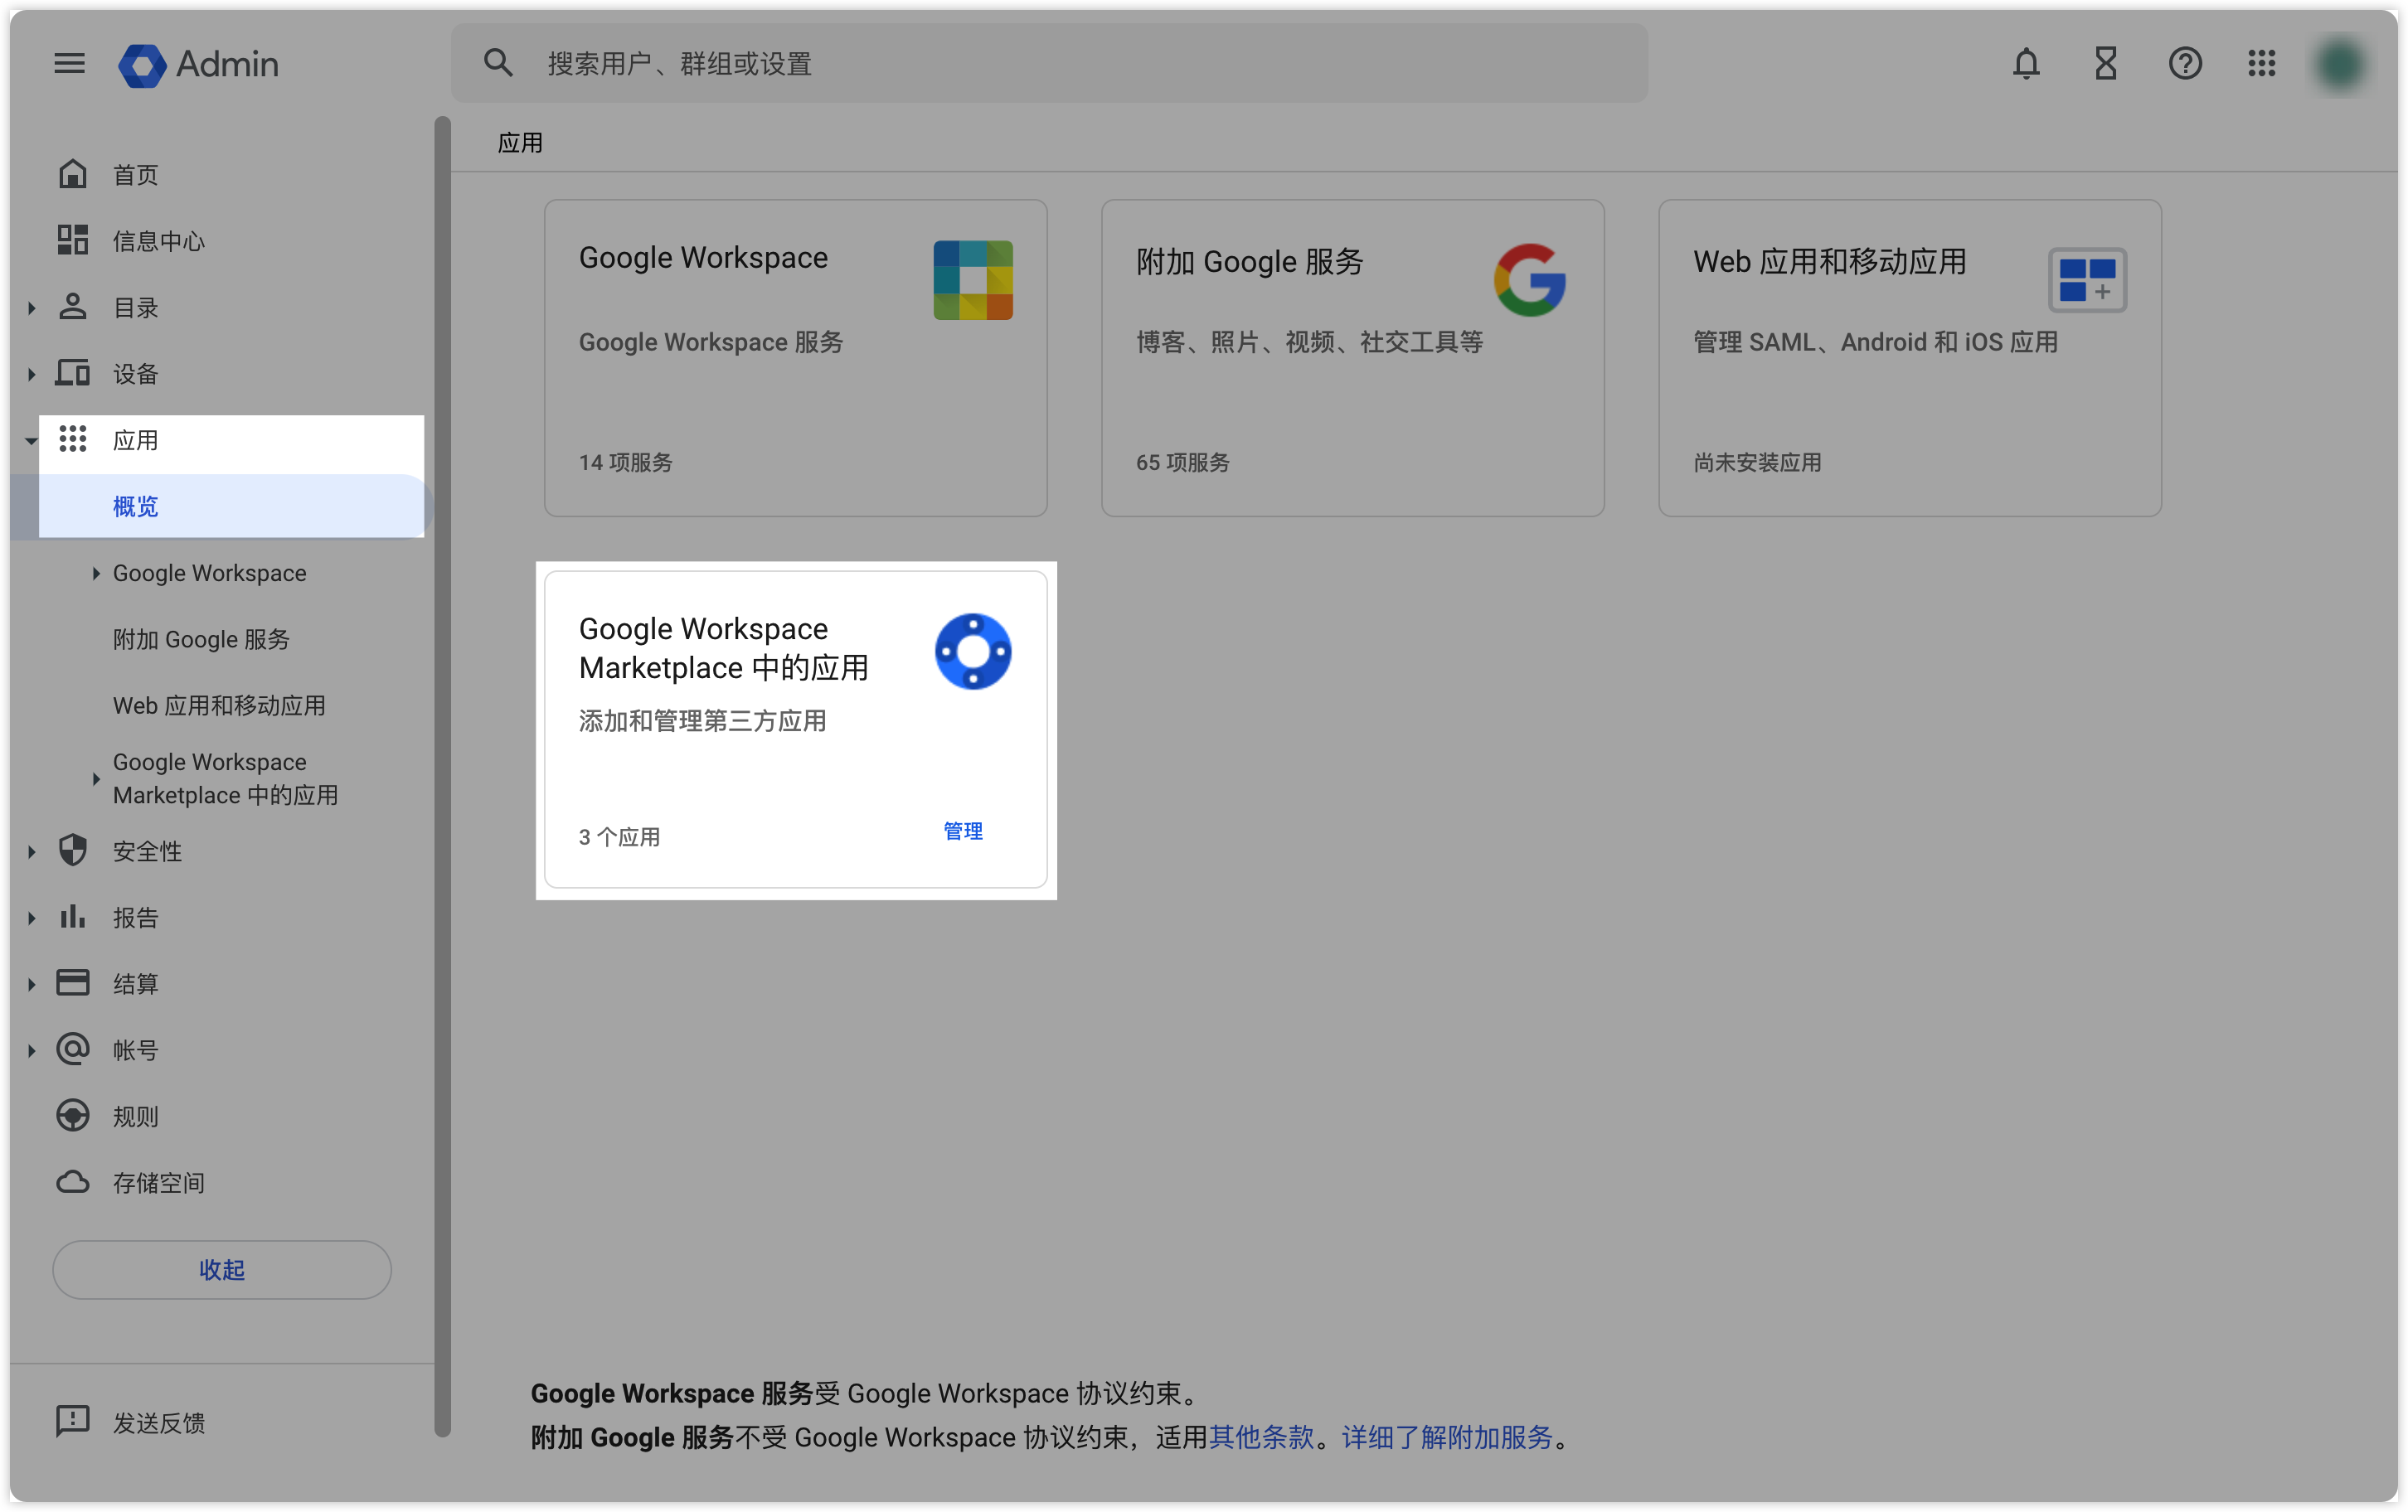Expand the 目录 directory section

point(31,307)
